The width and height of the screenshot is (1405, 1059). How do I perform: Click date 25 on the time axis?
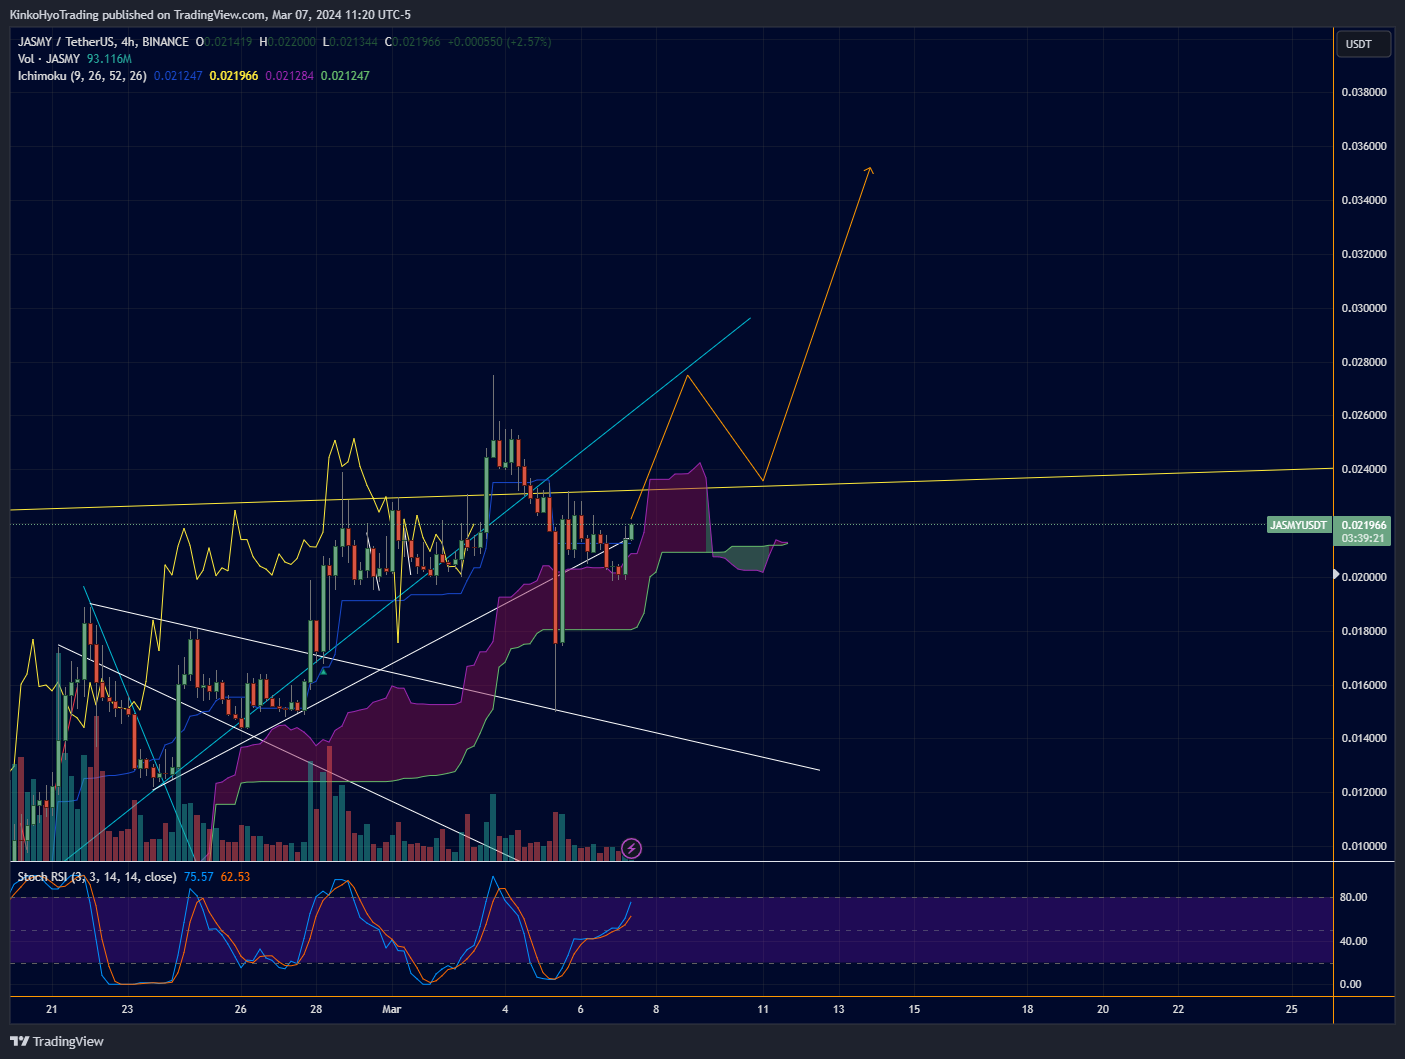click(x=1292, y=1009)
